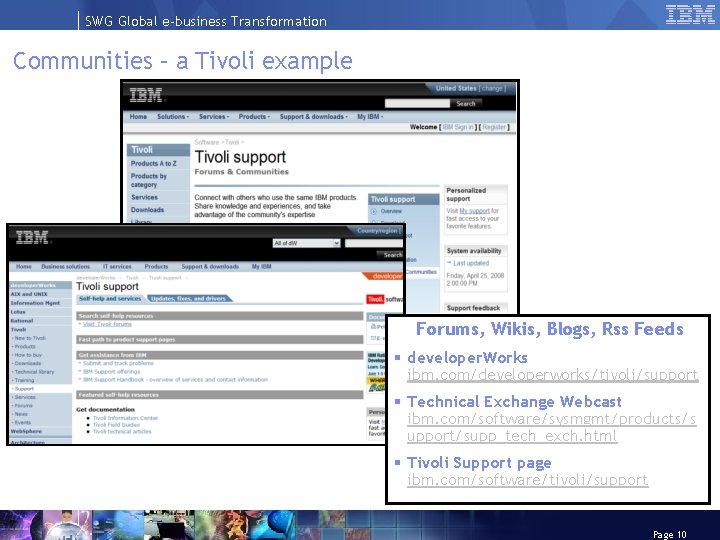Open 'IT services' in the developerWorks navigation
The height and width of the screenshot is (540, 720).
coord(117,266)
